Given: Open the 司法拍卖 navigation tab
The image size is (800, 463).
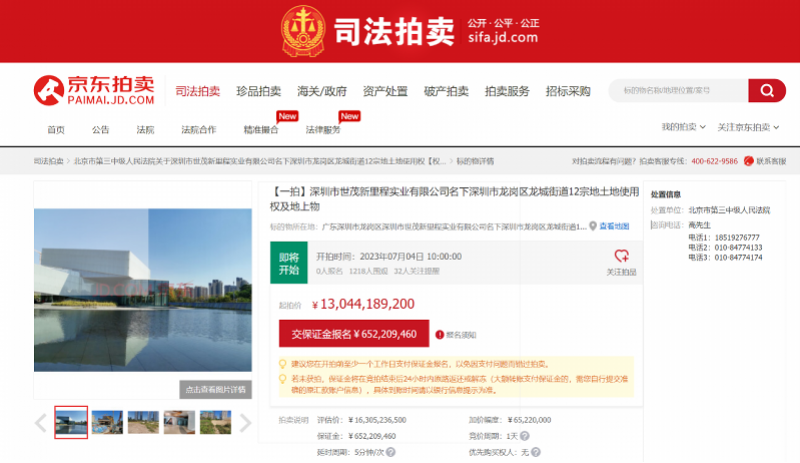Looking at the screenshot, I should [197, 91].
